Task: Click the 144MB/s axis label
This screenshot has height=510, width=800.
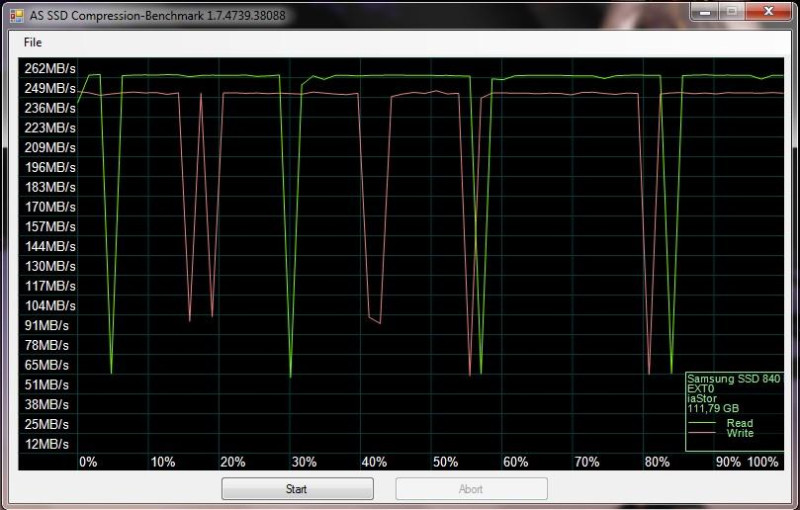Action: point(50,246)
